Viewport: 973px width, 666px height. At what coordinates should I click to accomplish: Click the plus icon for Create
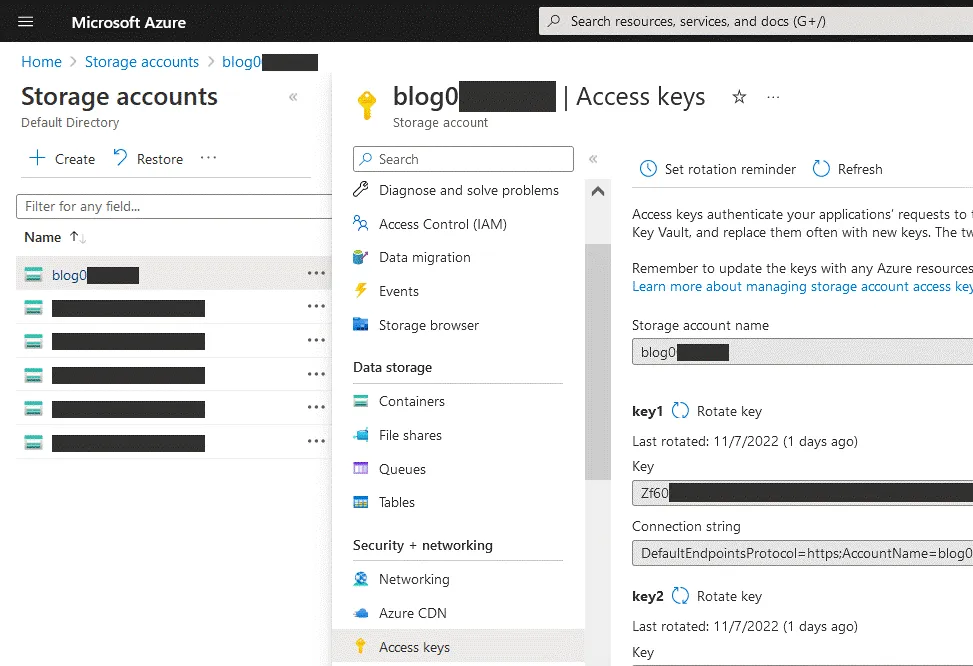37,158
